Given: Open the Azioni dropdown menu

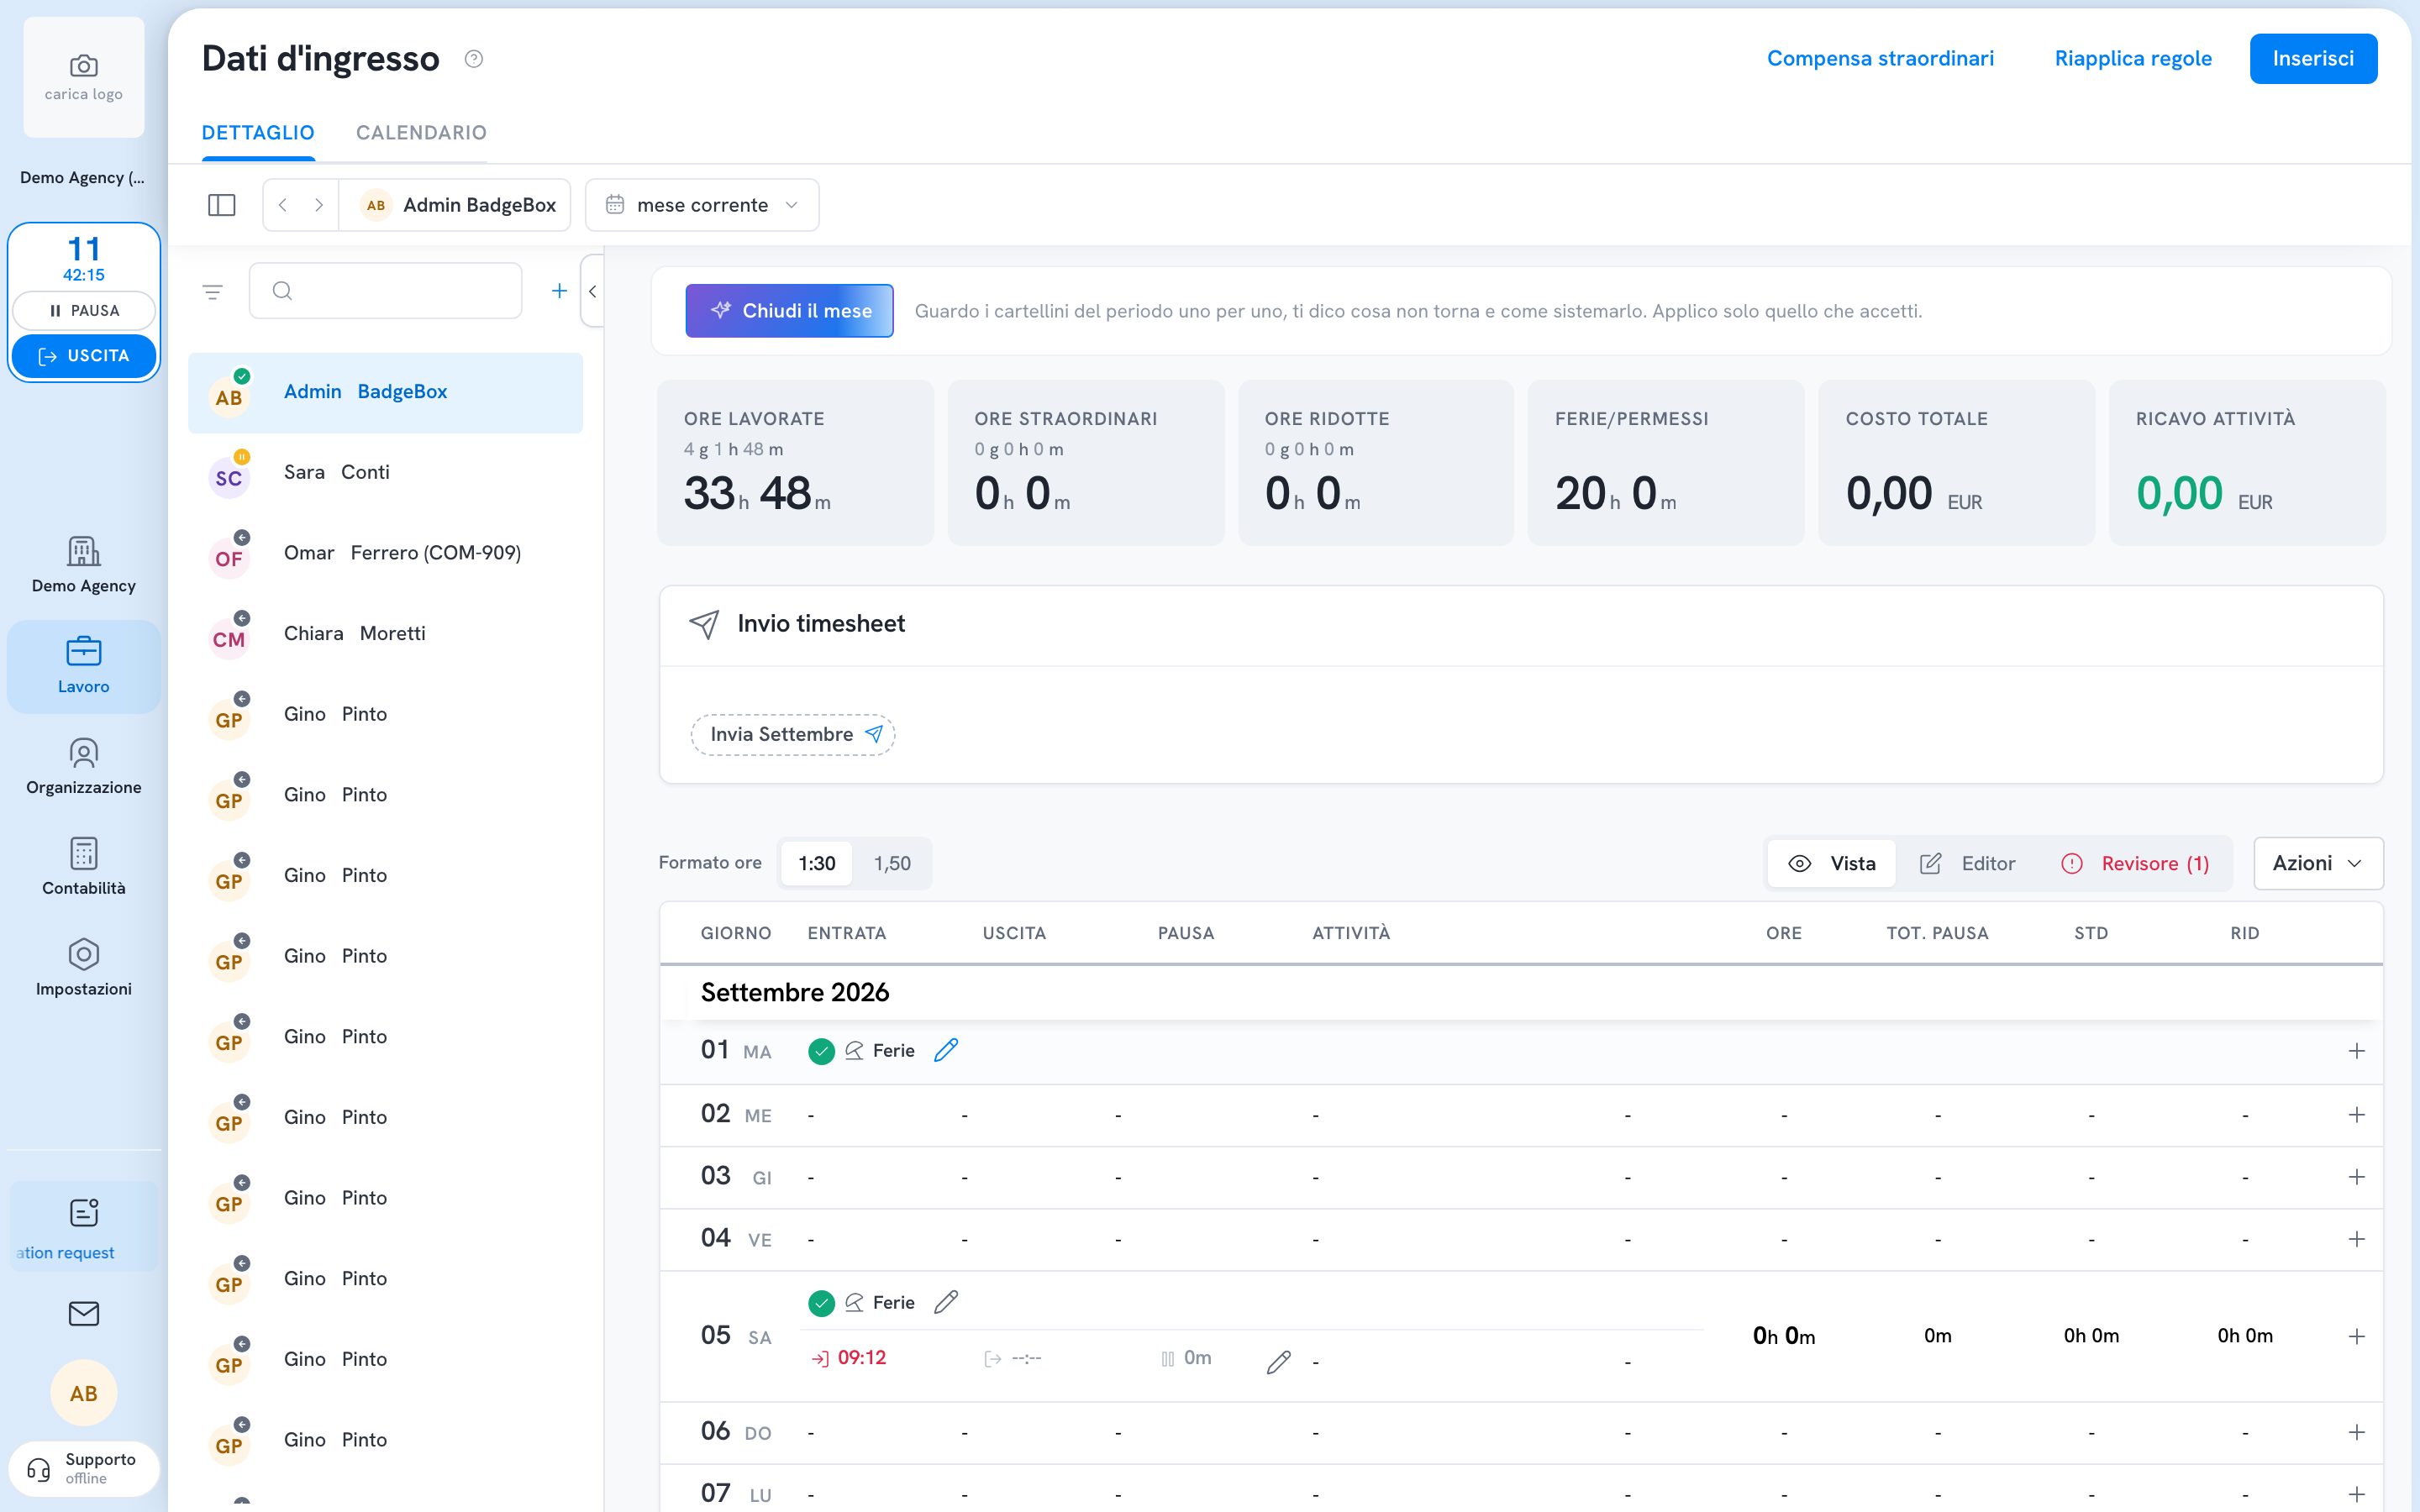Looking at the screenshot, I should point(2318,863).
